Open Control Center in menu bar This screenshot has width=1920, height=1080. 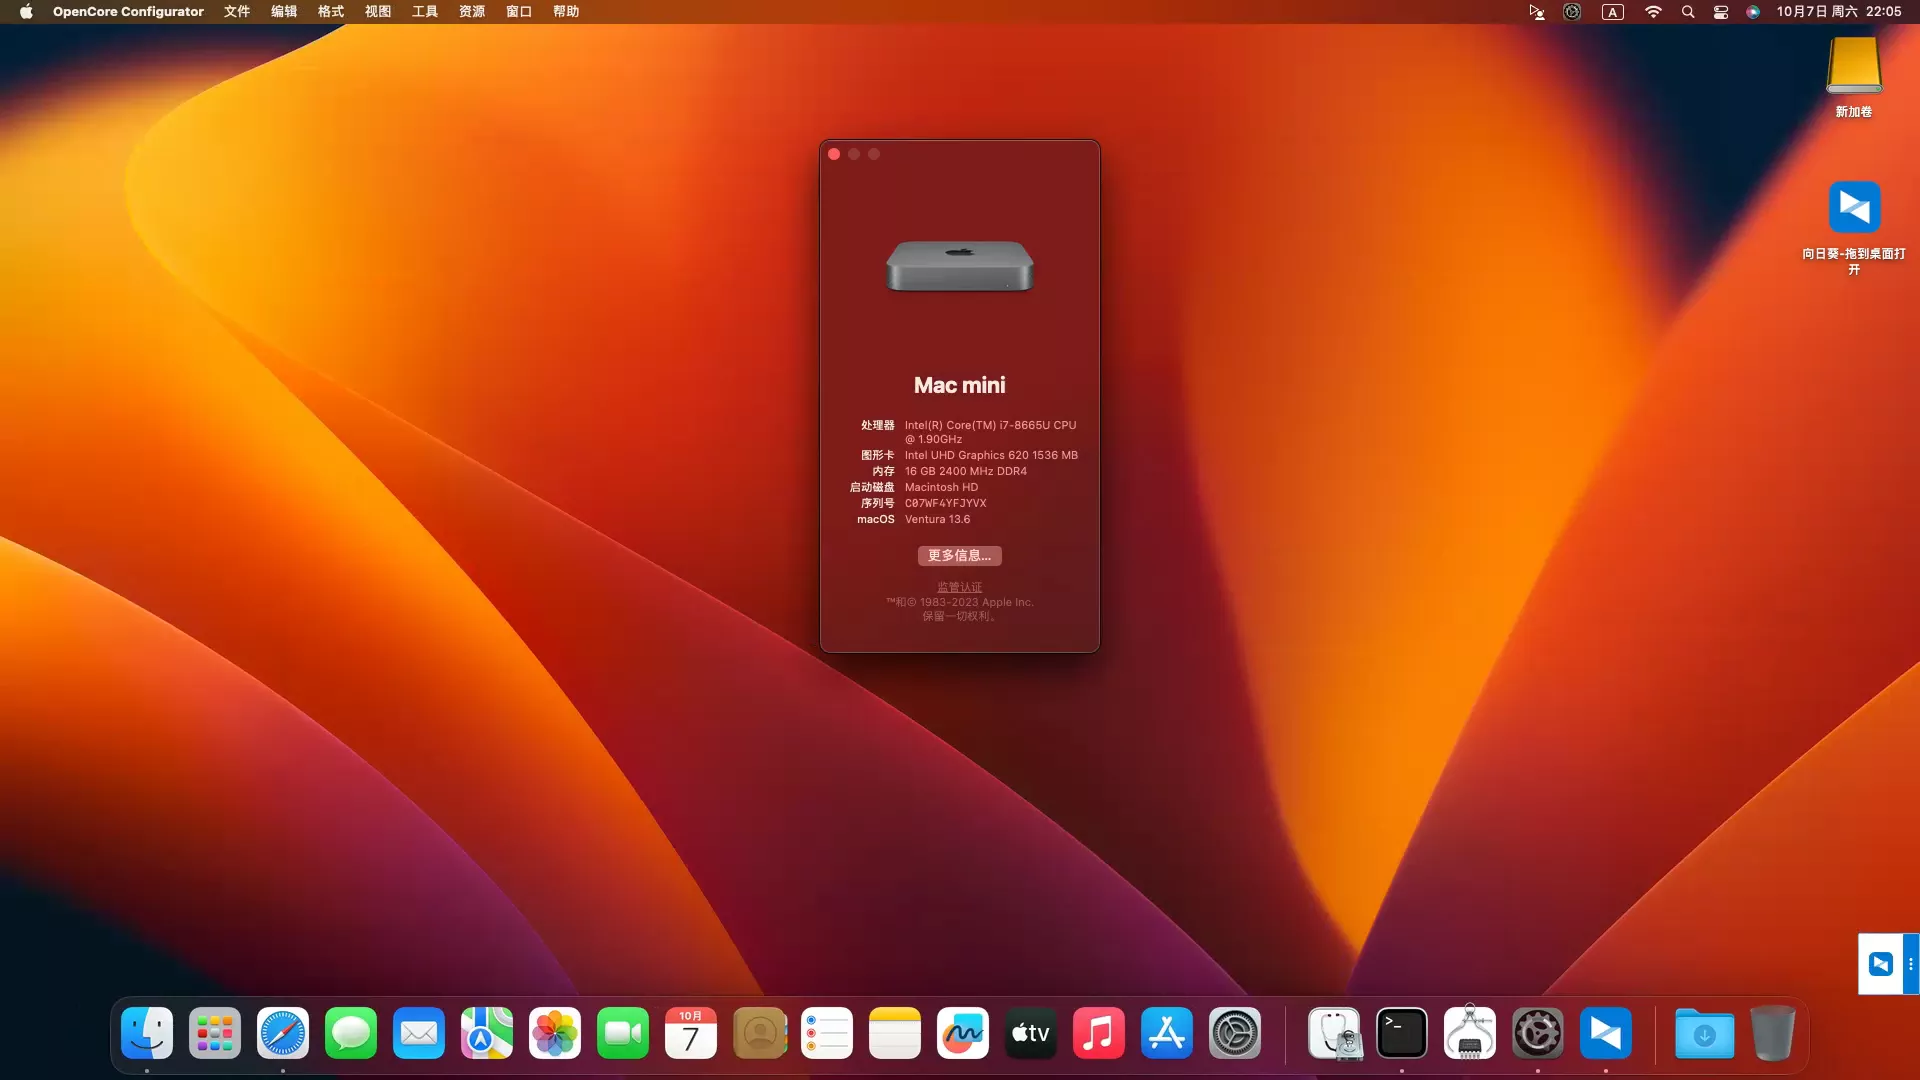[x=1721, y=12]
